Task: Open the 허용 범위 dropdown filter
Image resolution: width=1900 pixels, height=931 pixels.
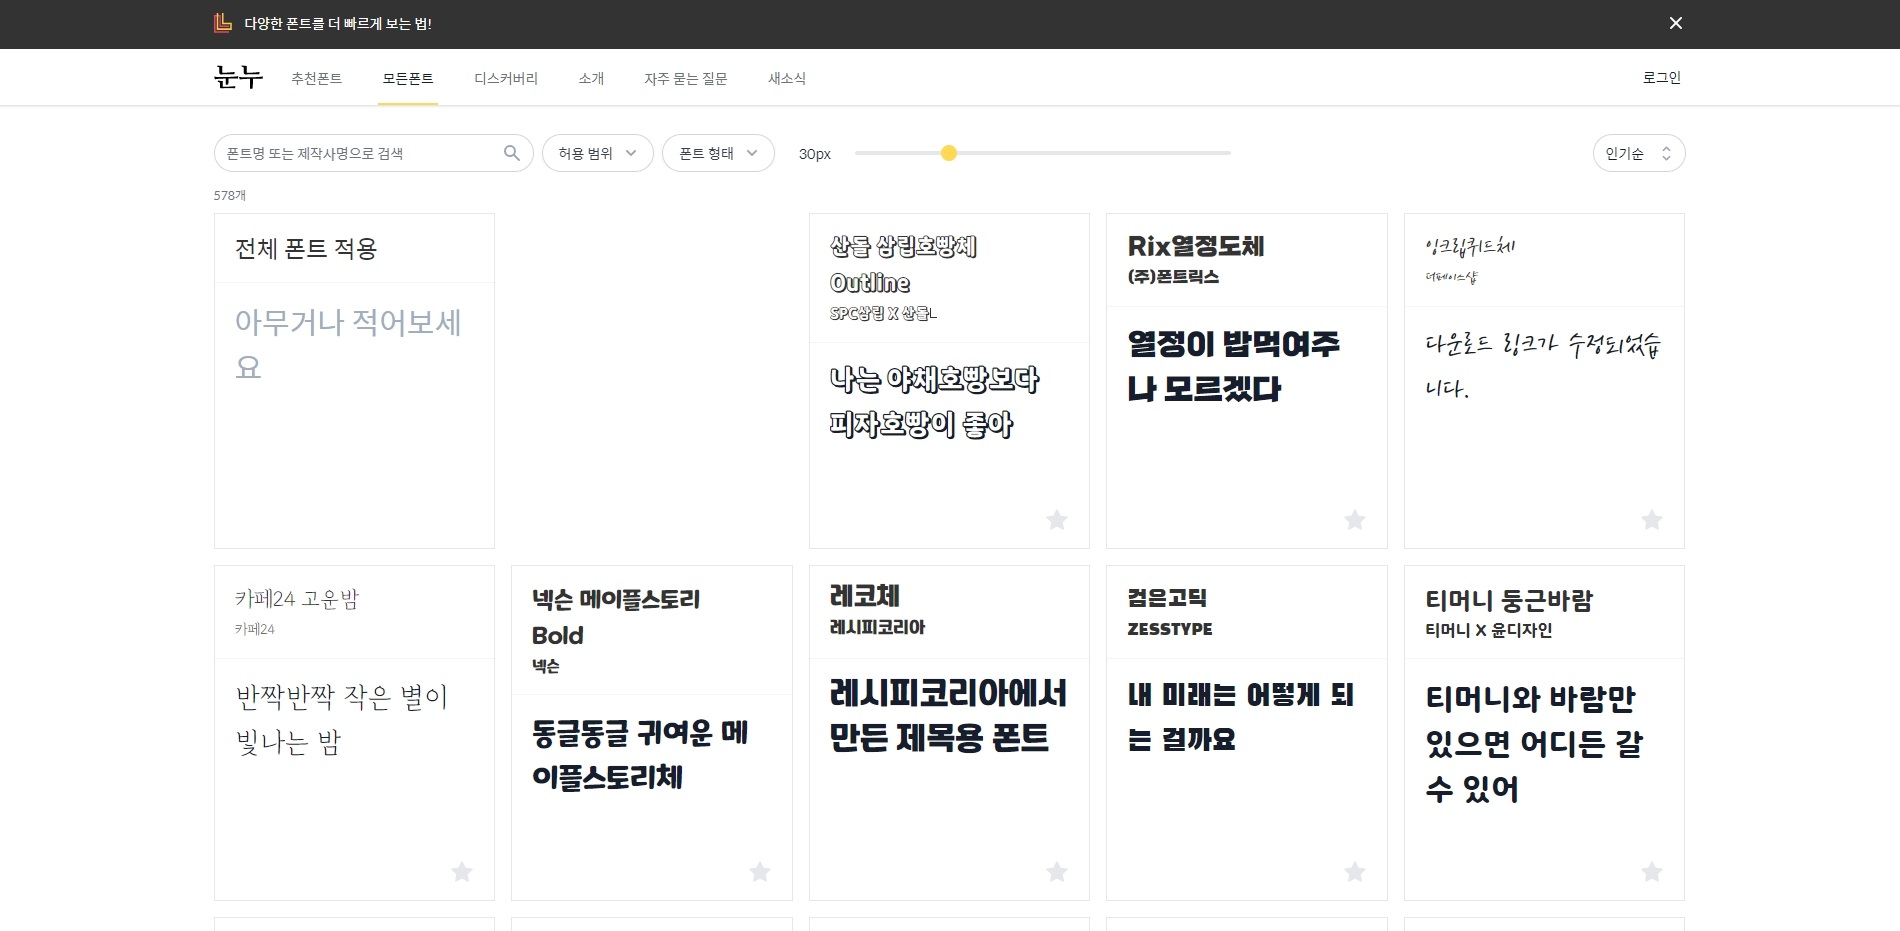Action: pos(598,153)
